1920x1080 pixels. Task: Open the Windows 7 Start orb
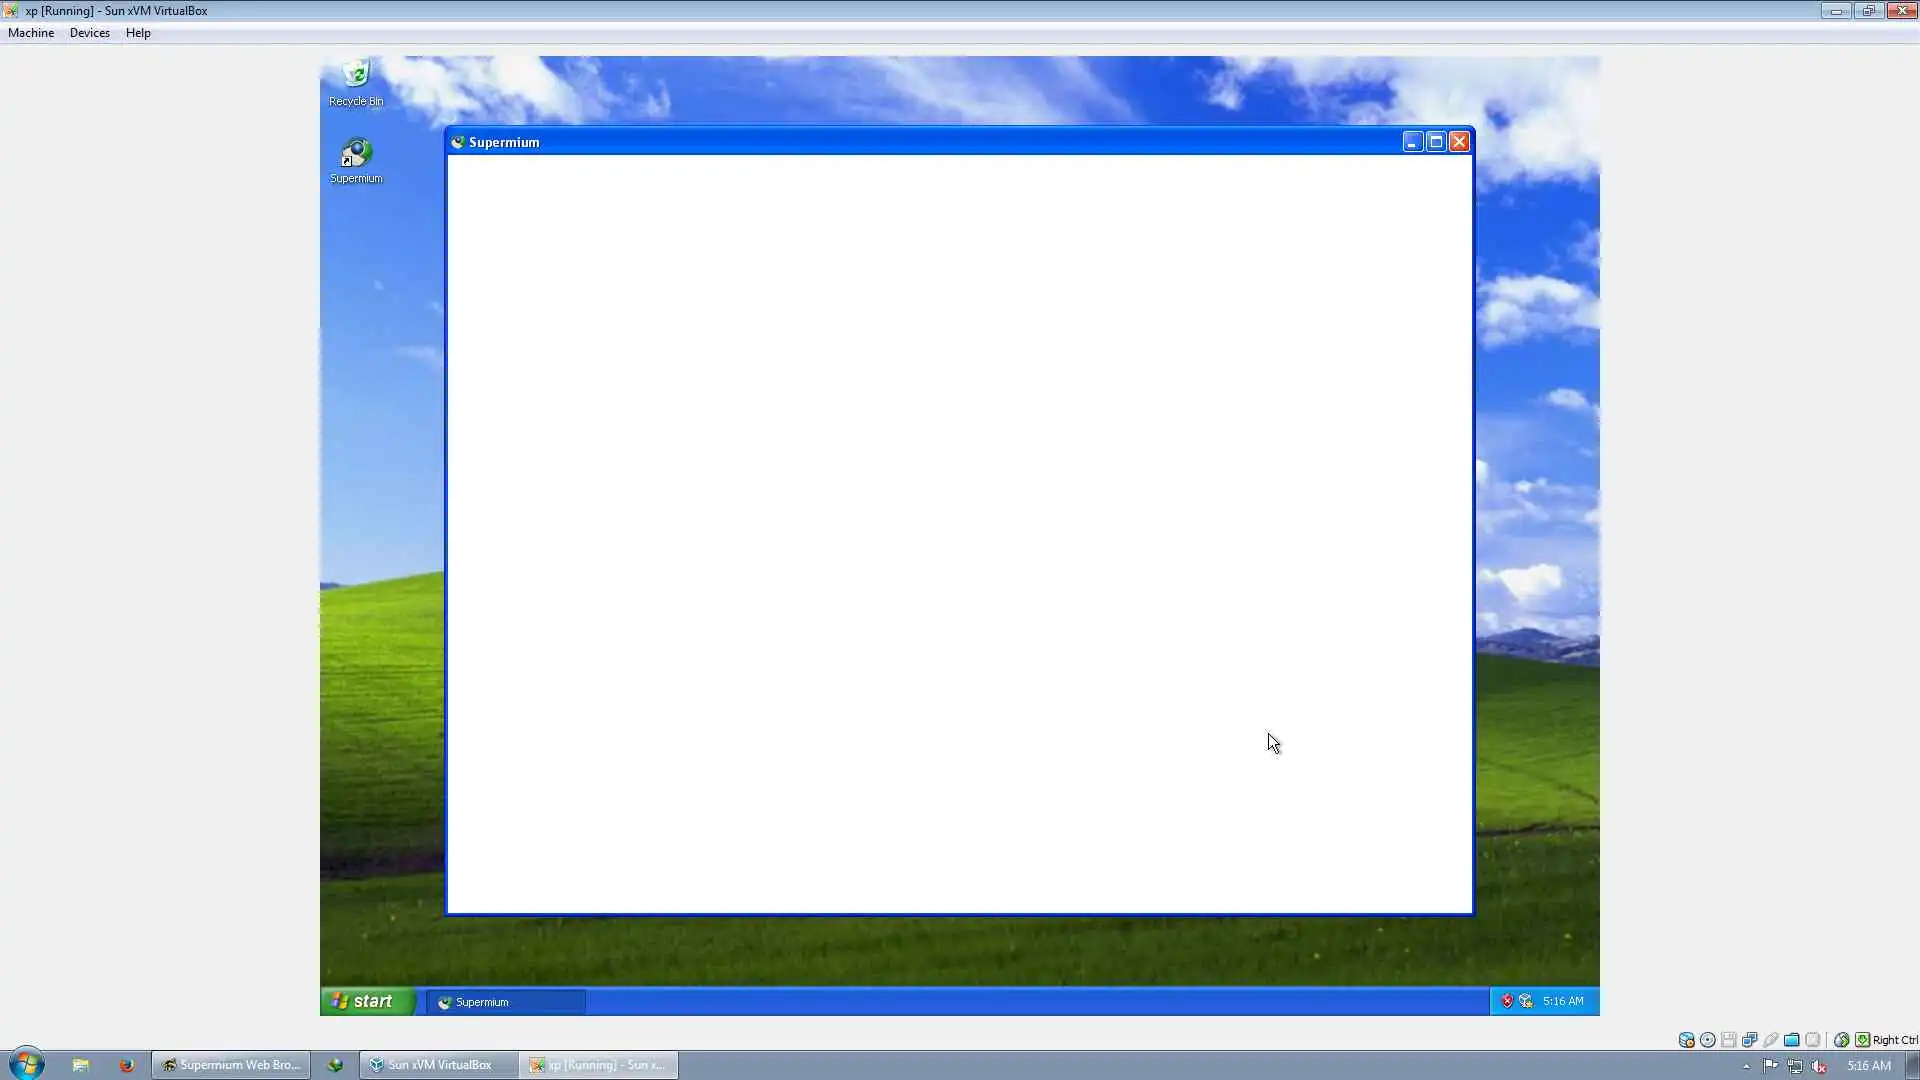26,1064
